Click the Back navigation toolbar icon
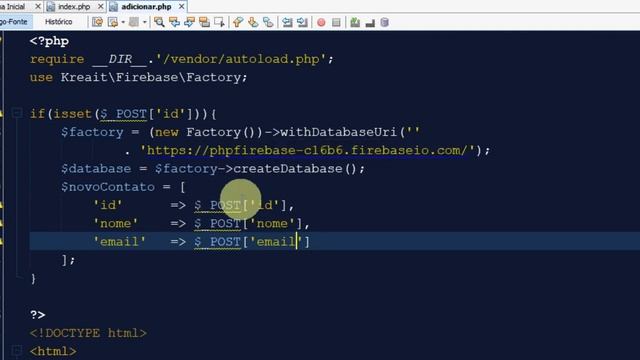Image resolution: width=640 pixels, height=360 pixels. click(x=113, y=22)
